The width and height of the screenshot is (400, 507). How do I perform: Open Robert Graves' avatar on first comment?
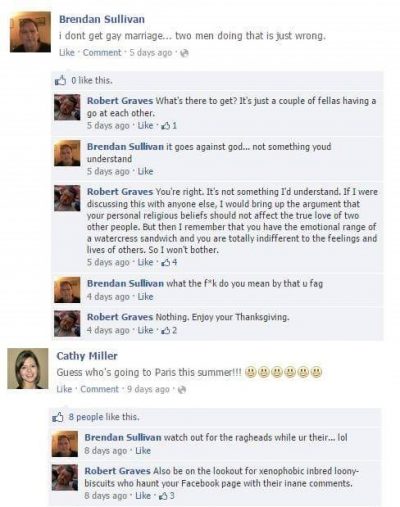[67, 107]
